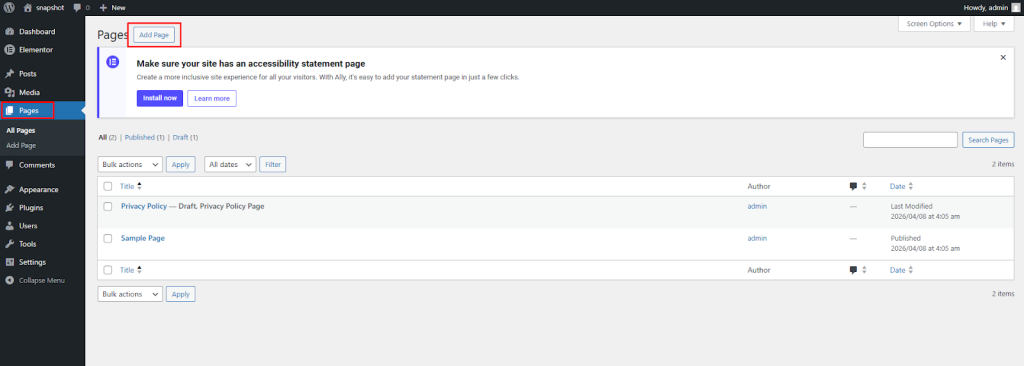Click the Dashboard gauge icon
The width and height of the screenshot is (1024, 366).
tap(10, 31)
